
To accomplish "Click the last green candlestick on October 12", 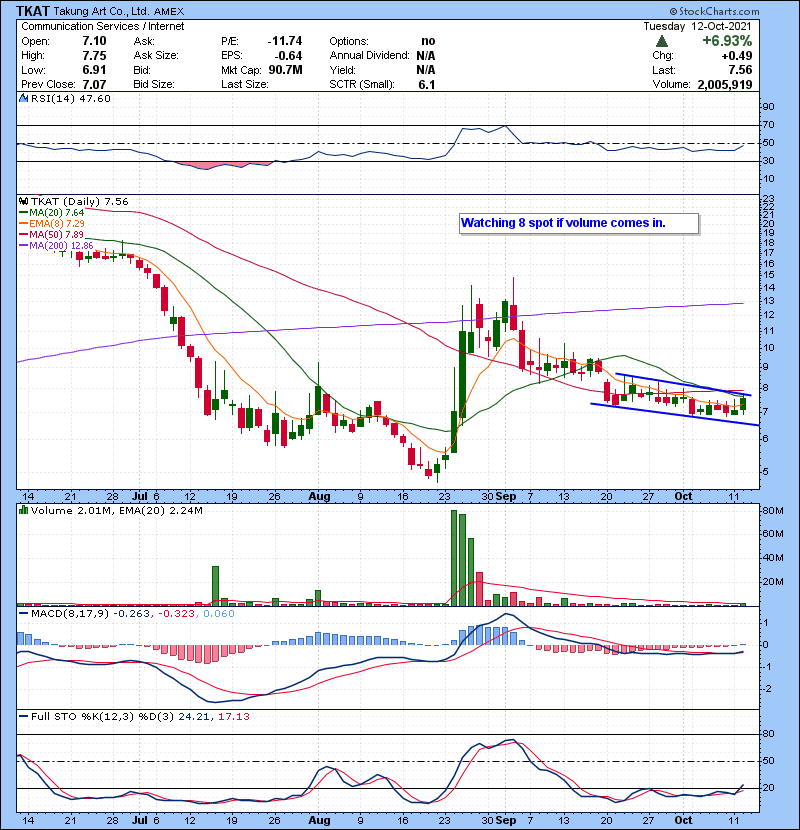I will pyautogui.click(x=743, y=403).
